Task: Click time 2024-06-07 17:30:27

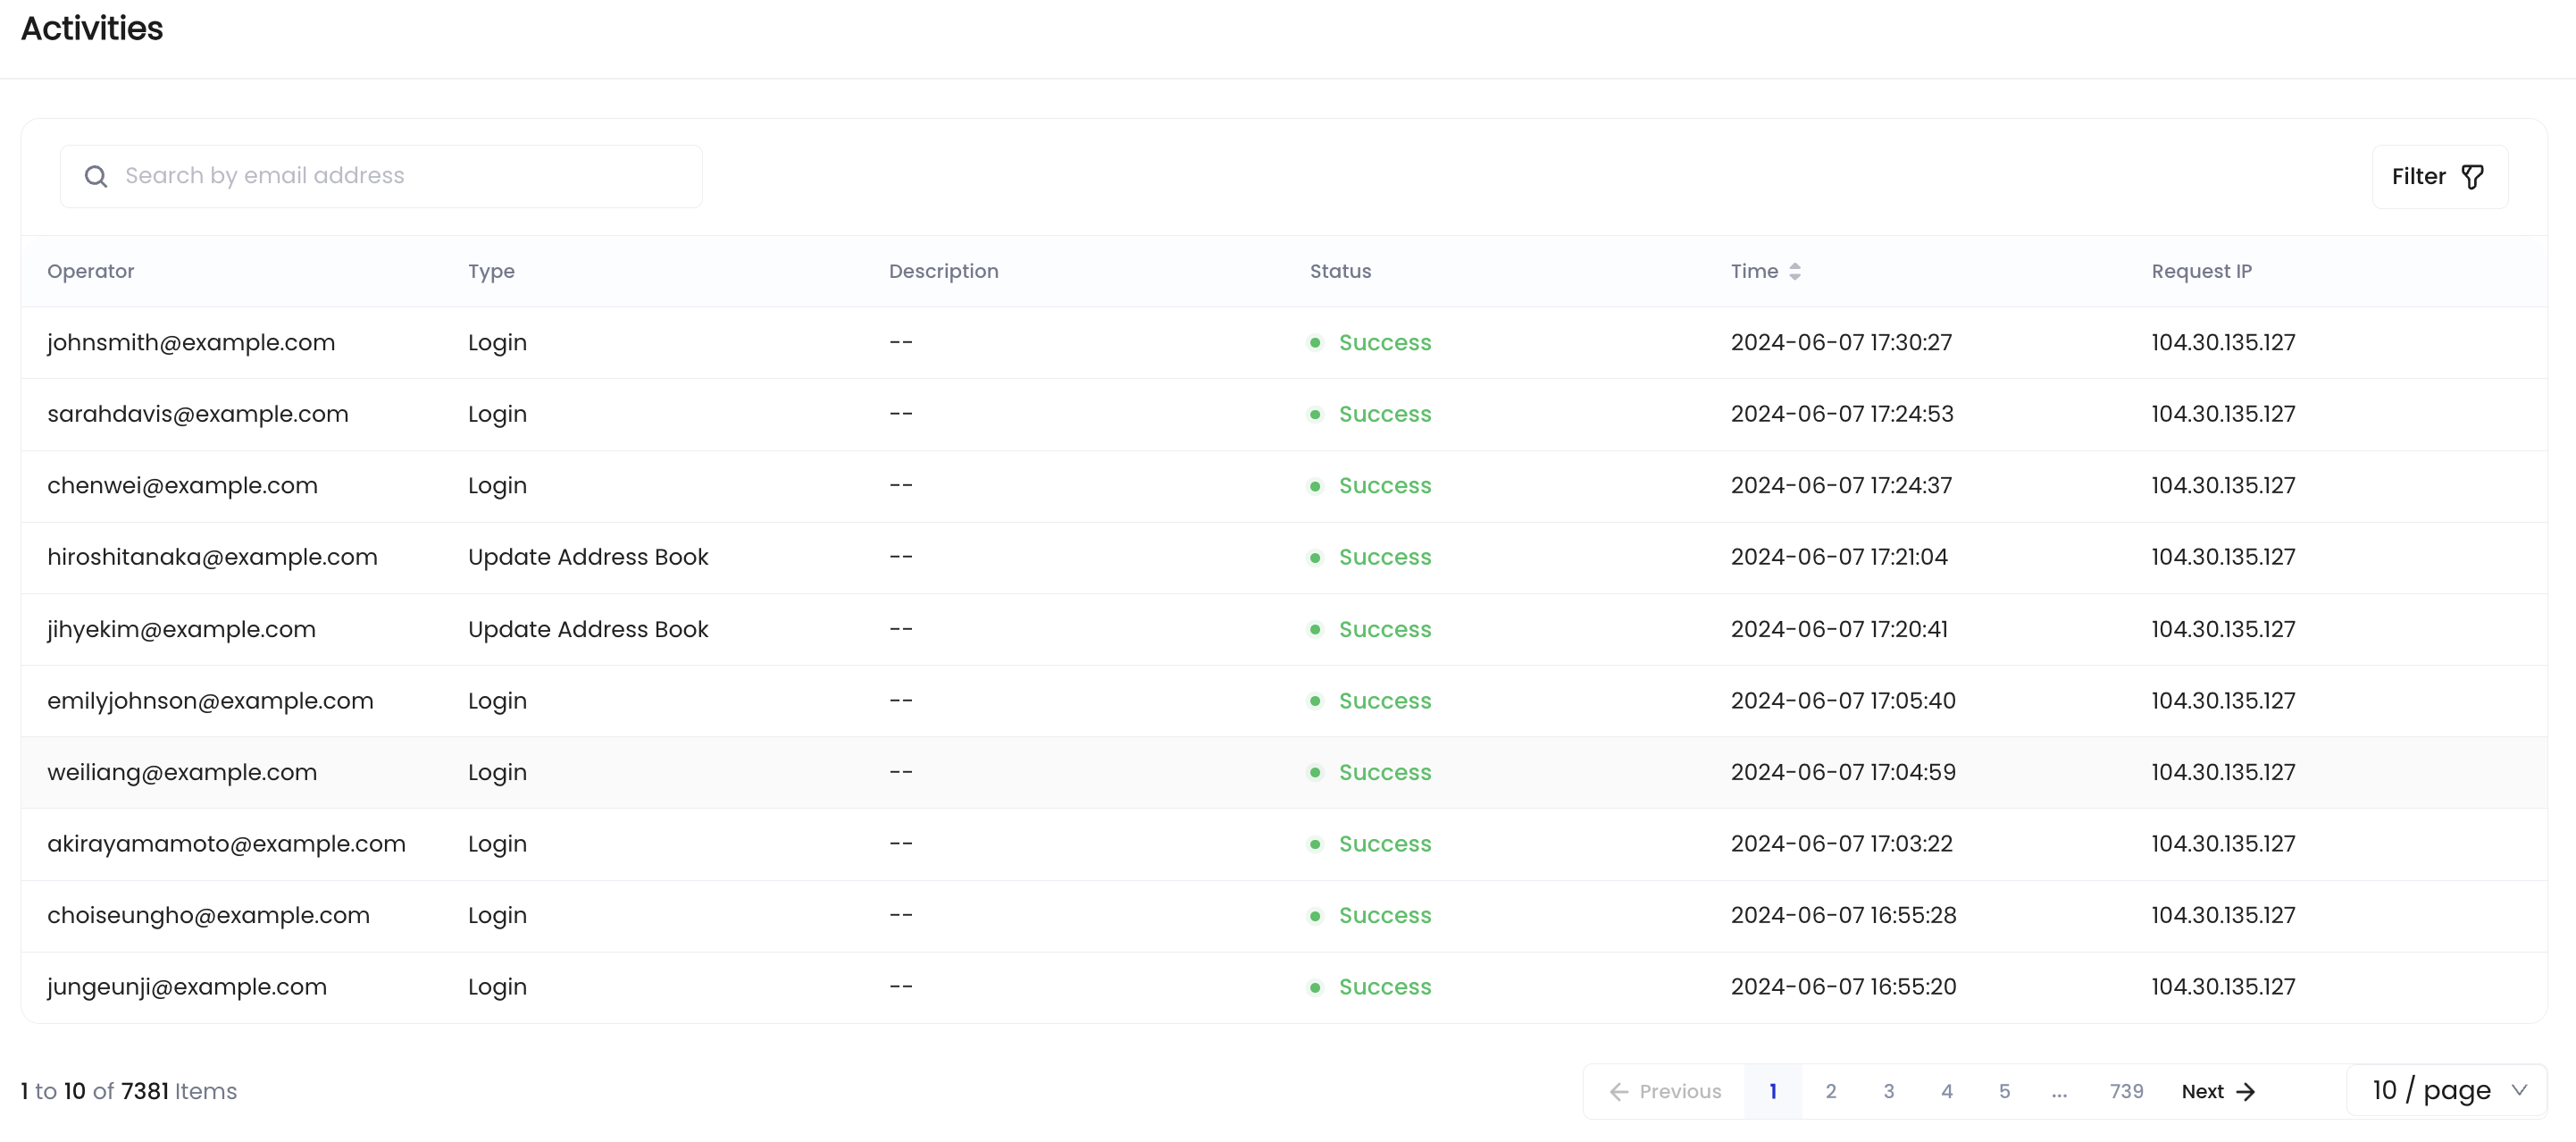Action: pos(1841,343)
